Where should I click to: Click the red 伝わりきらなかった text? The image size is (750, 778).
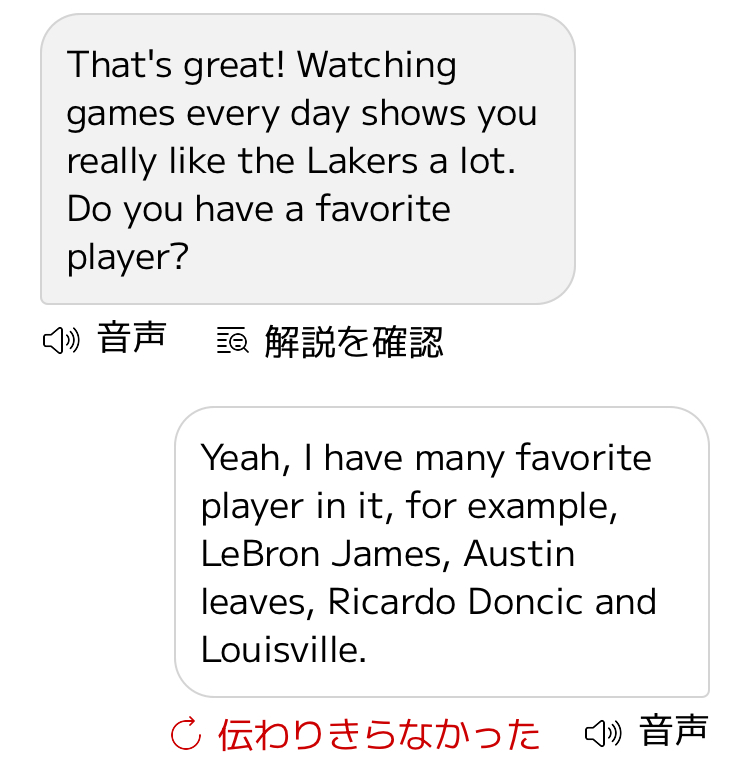(x=379, y=734)
